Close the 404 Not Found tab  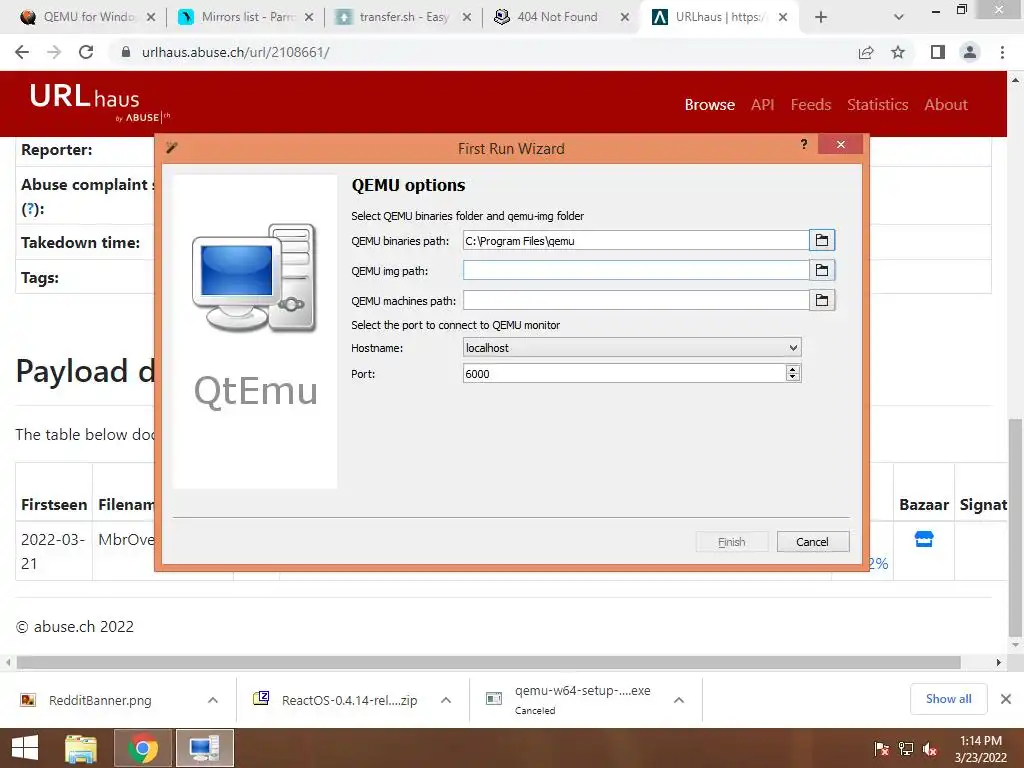624,17
